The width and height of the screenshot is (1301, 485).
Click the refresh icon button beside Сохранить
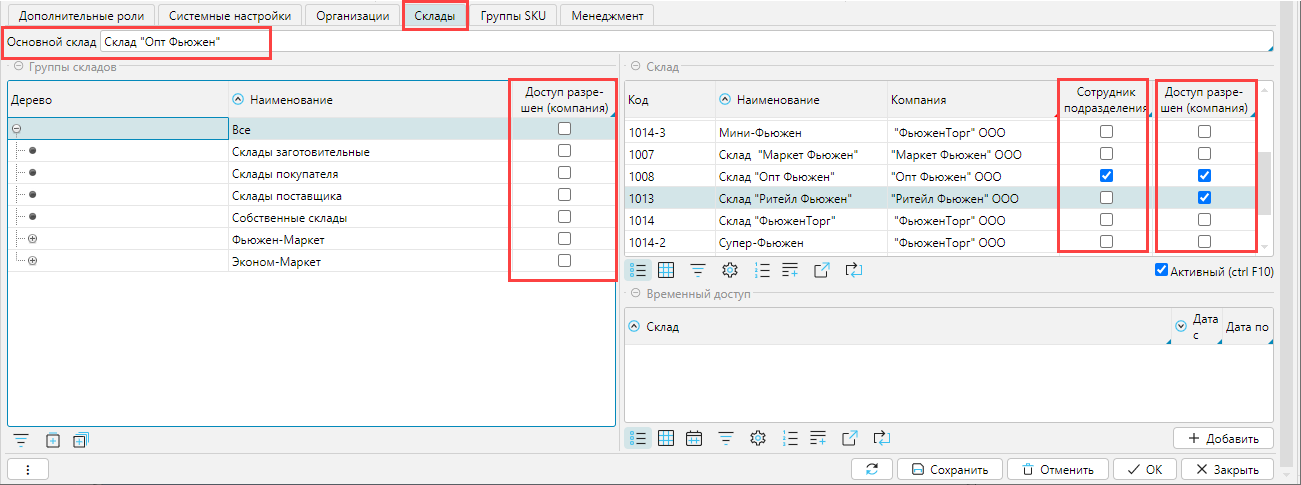[872, 469]
